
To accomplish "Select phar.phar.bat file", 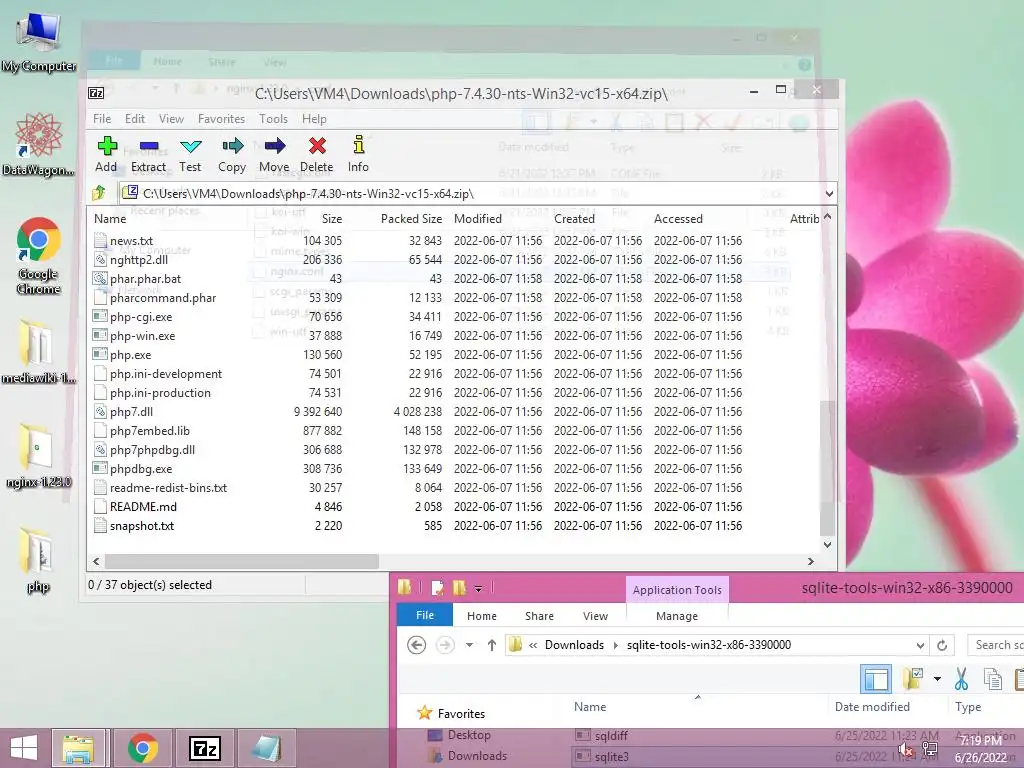I will pos(145,278).
